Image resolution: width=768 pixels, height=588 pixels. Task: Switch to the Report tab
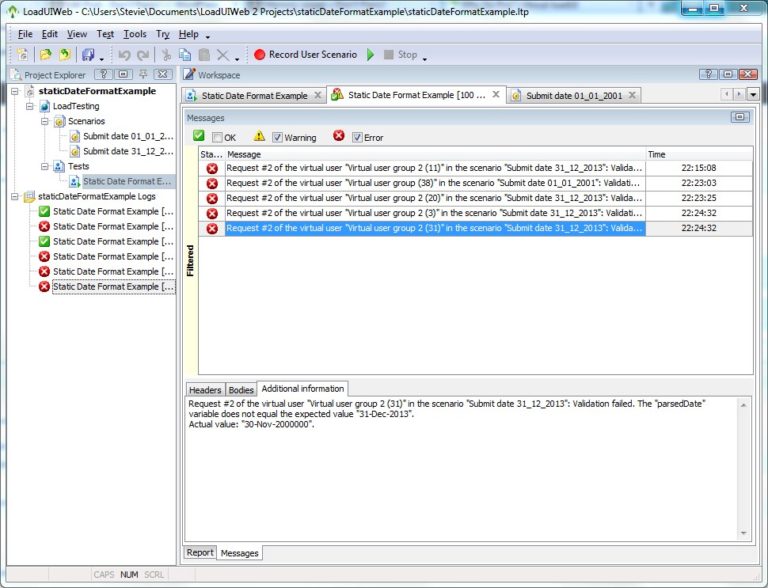[x=200, y=552]
